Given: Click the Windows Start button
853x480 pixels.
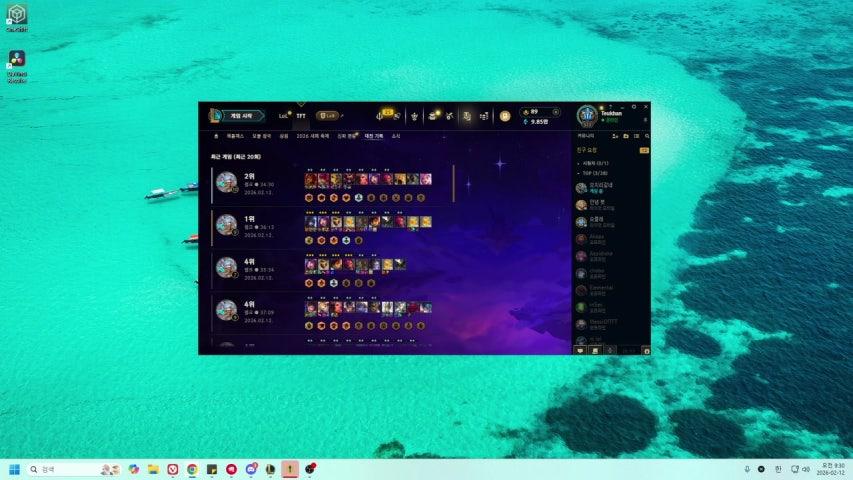Looking at the screenshot, I should point(14,469).
